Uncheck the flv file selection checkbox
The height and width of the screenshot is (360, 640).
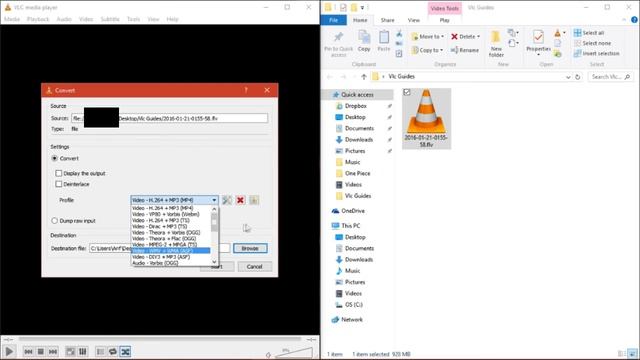[407, 92]
